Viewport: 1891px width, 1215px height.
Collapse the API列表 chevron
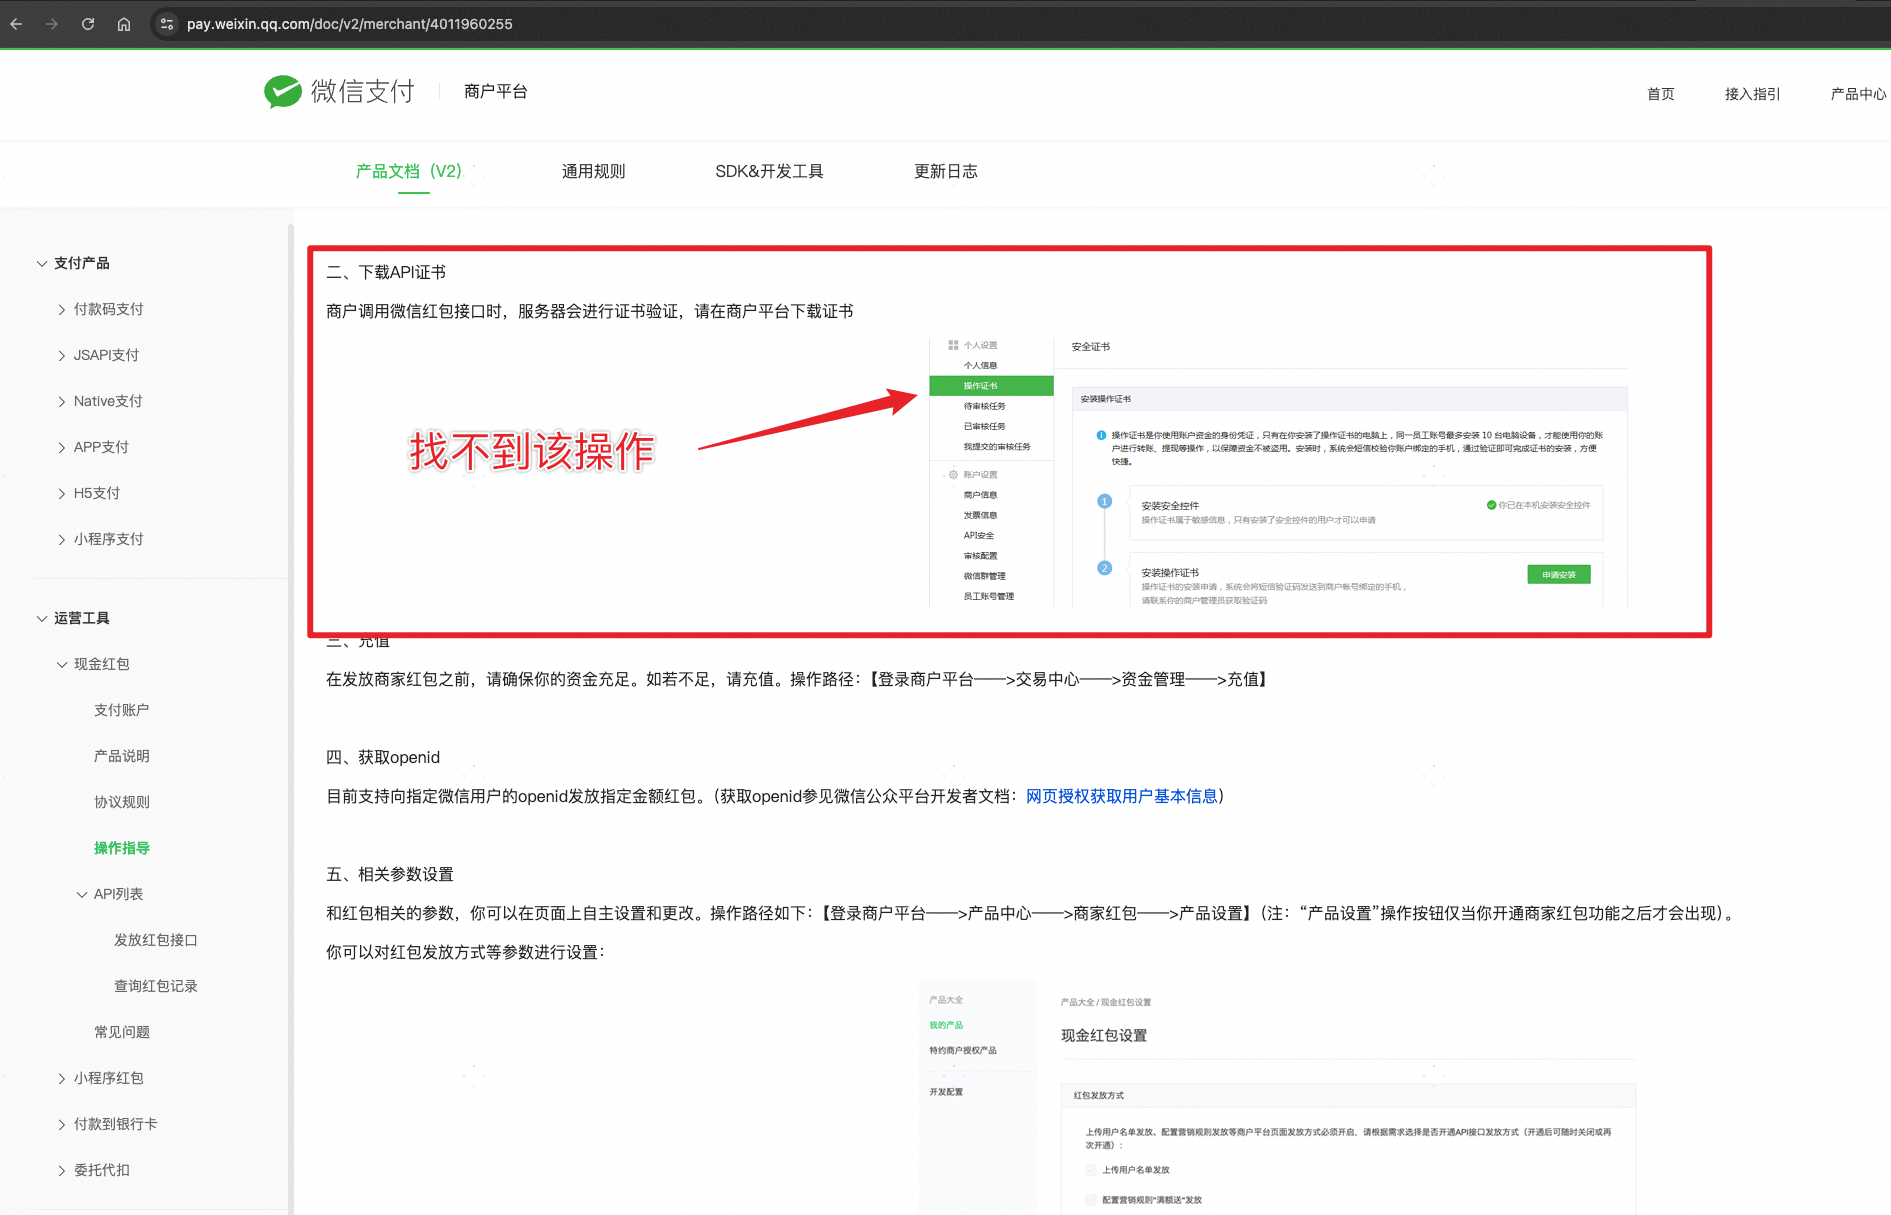(82, 895)
